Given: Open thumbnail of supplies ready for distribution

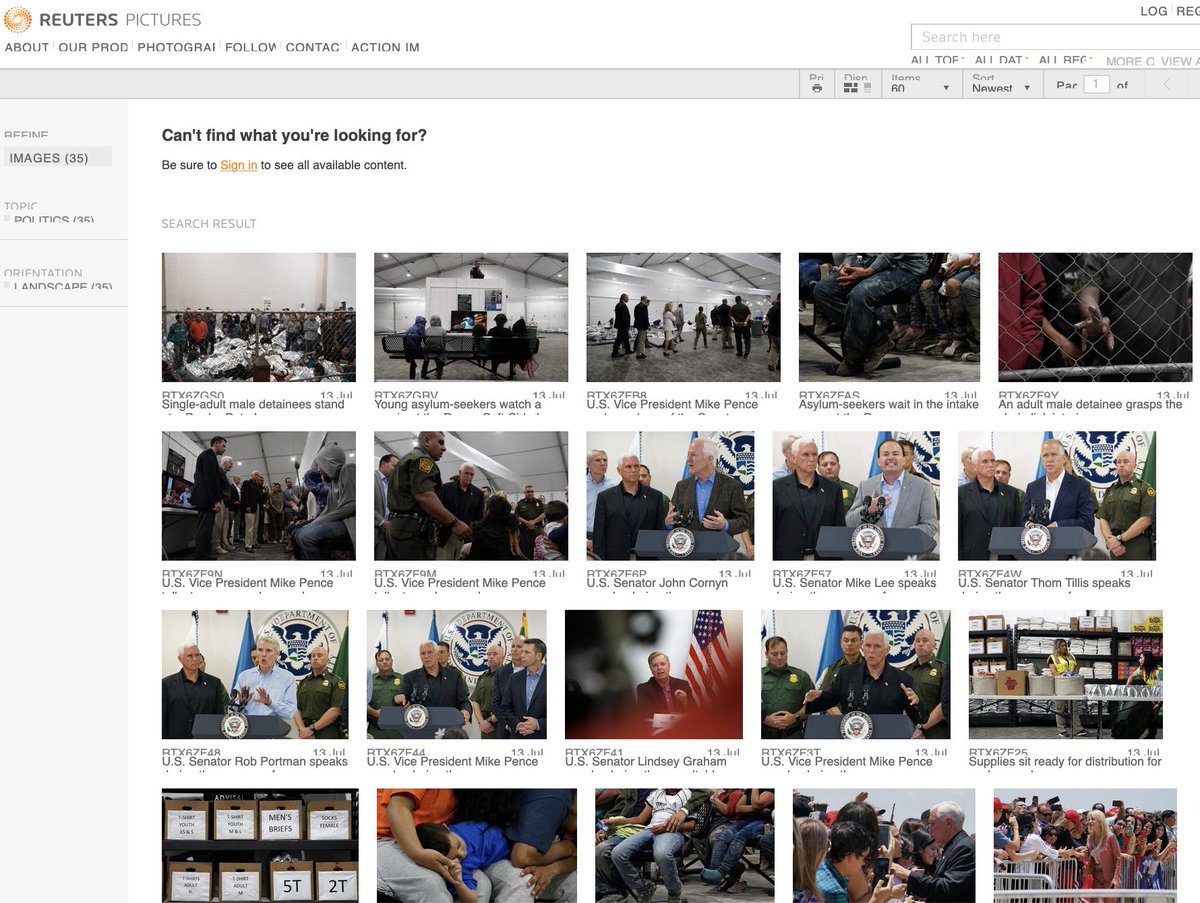Looking at the screenshot, I should coord(1066,674).
